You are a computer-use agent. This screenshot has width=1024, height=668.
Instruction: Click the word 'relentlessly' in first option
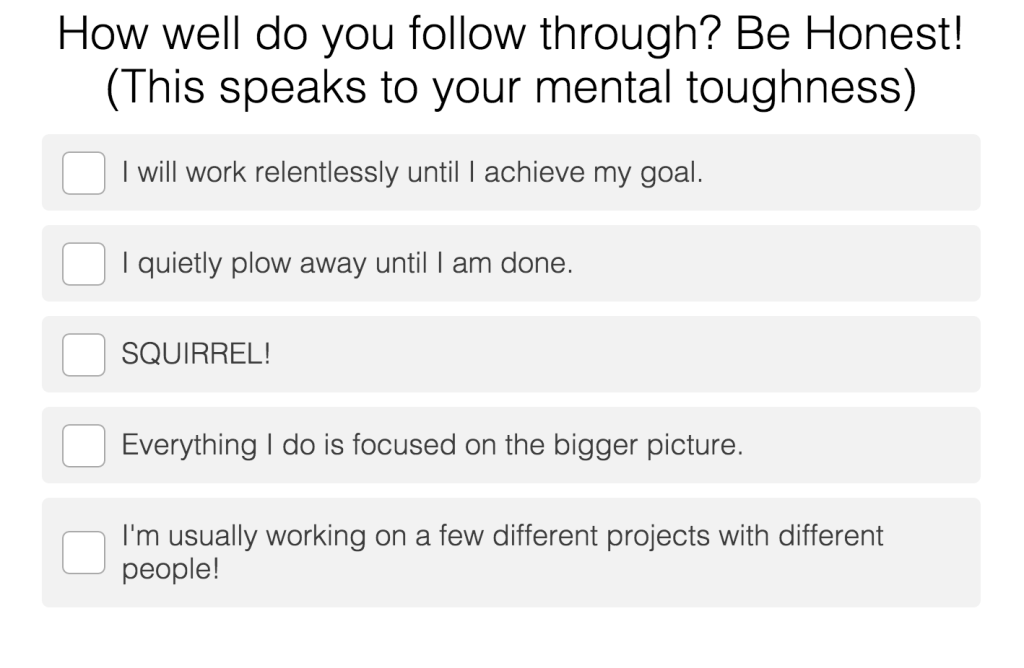[x=327, y=172]
